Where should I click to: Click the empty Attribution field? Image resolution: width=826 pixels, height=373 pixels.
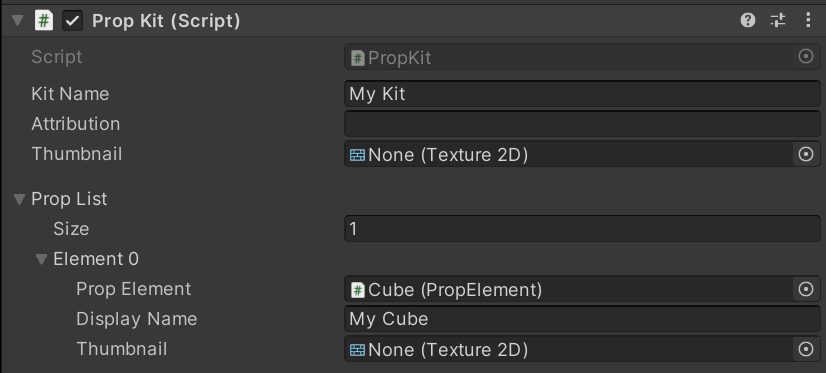coord(582,124)
